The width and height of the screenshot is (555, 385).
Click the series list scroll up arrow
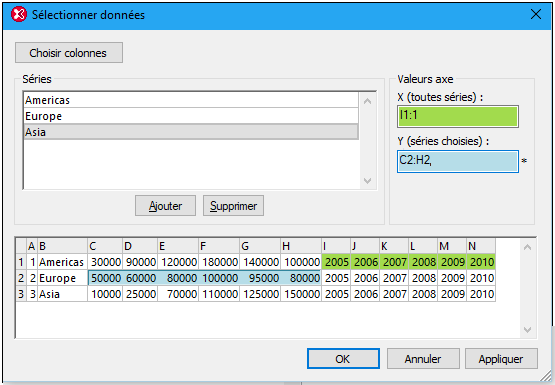[x=367, y=102]
